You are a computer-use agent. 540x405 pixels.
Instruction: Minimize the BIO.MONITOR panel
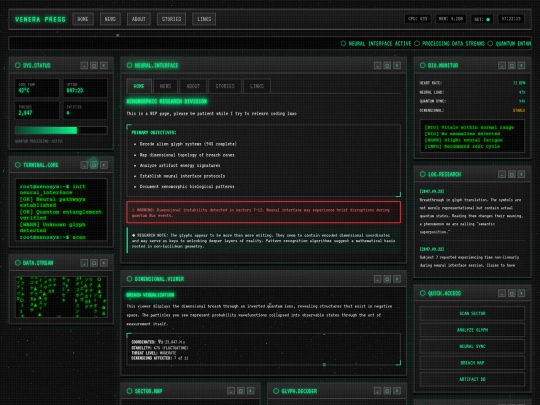[x=502, y=65]
